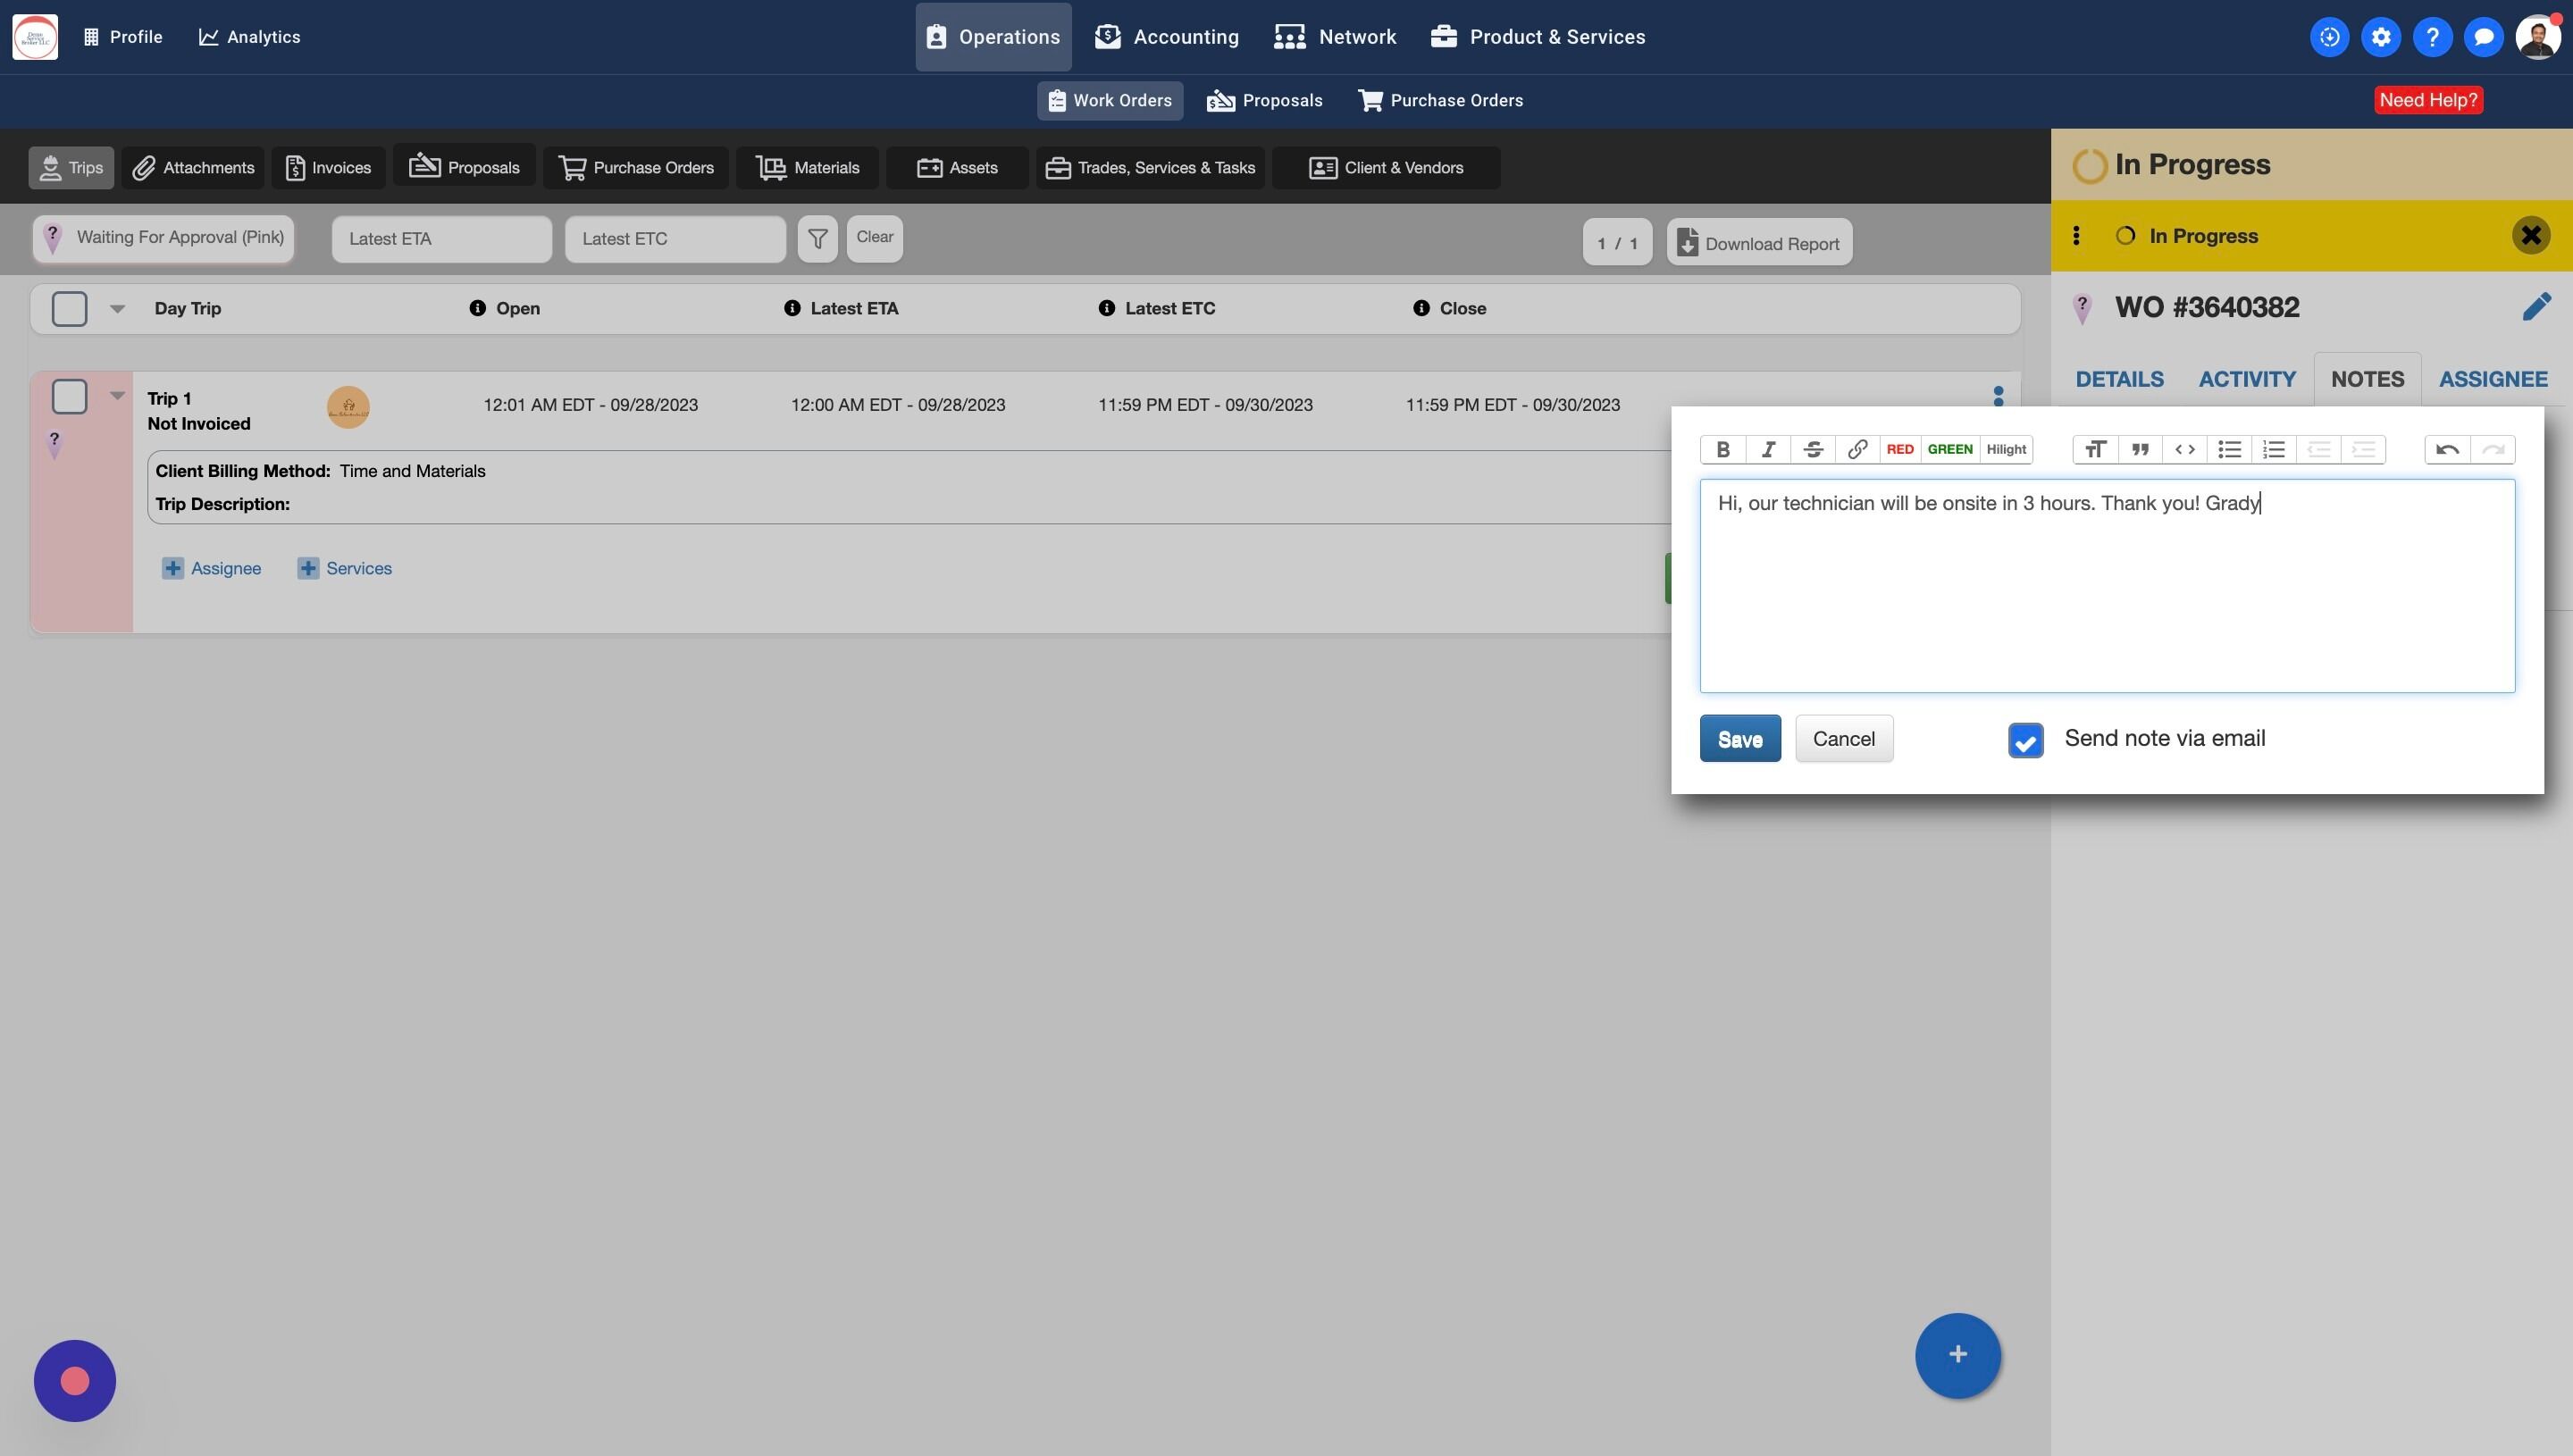Screen dimensions: 2573x1456
Task: Undo last edit in note editor
Action: (2447, 450)
